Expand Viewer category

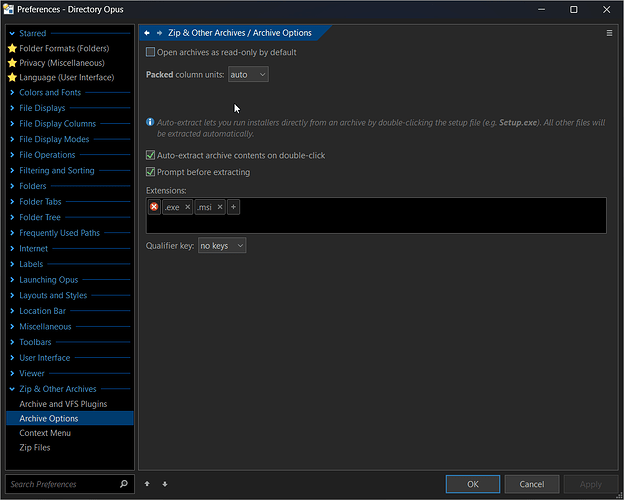pyautogui.click(x=12, y=373)
